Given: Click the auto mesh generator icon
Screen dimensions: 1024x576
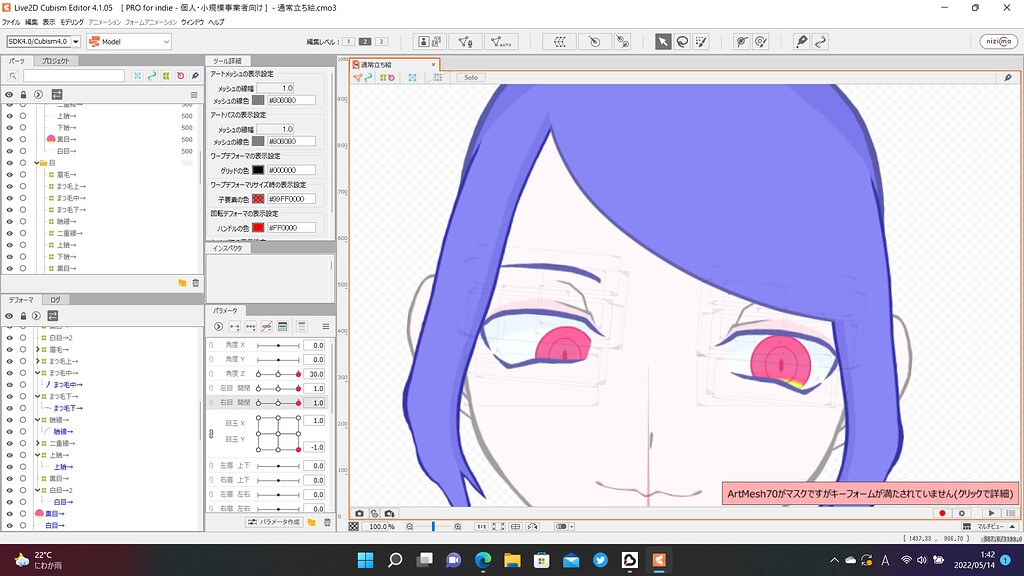Looking at the screenshot, I should (500, 41).
